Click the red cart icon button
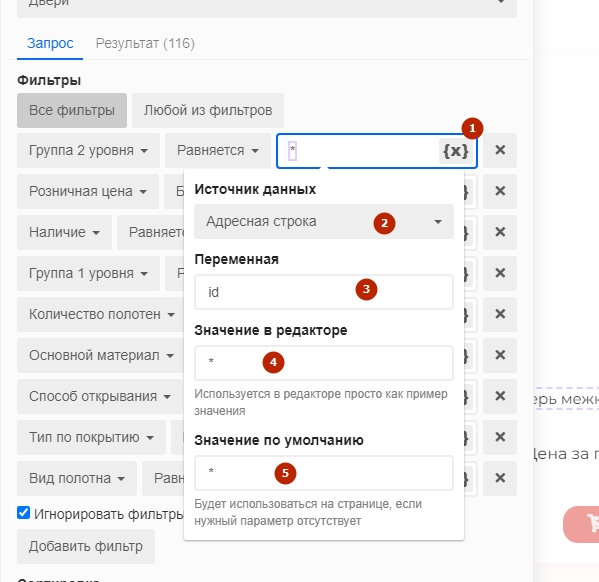599x582 pixels. [581, 524]
